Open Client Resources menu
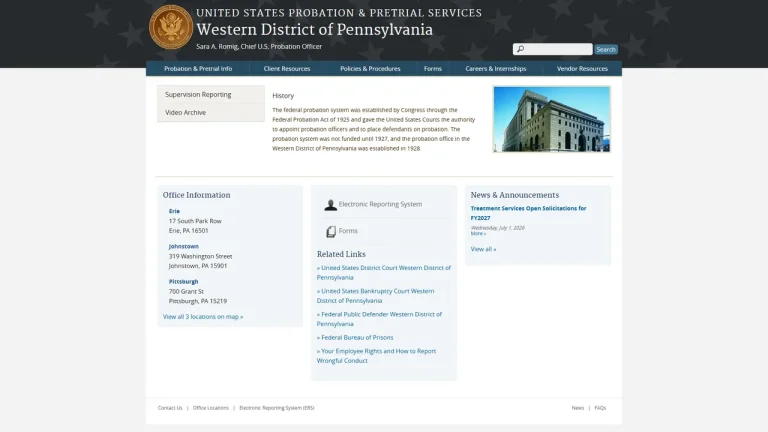Viewport: 768px width, 432px height. click(287, 69)
